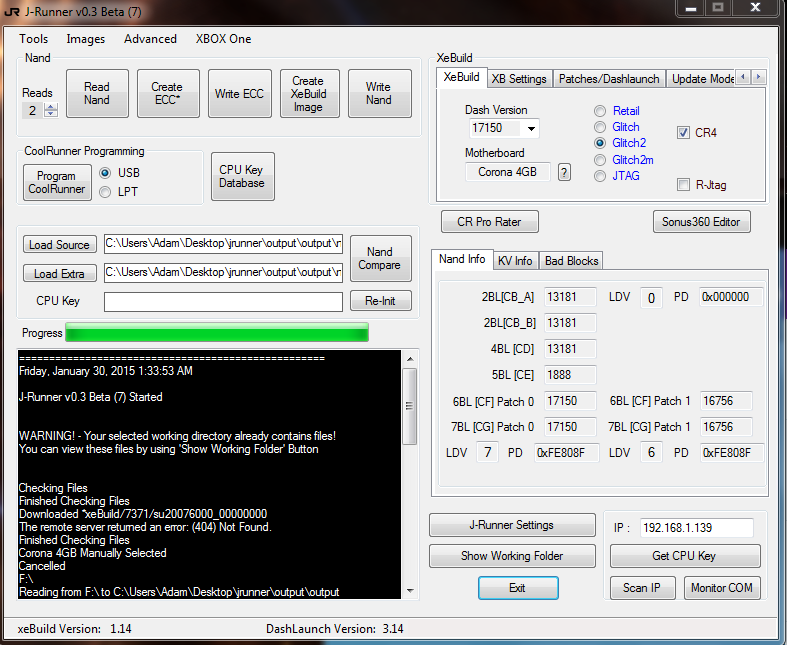Screen dimensions: 787x645
Task: Open the XBOX One menu
Action: point(223,39)
